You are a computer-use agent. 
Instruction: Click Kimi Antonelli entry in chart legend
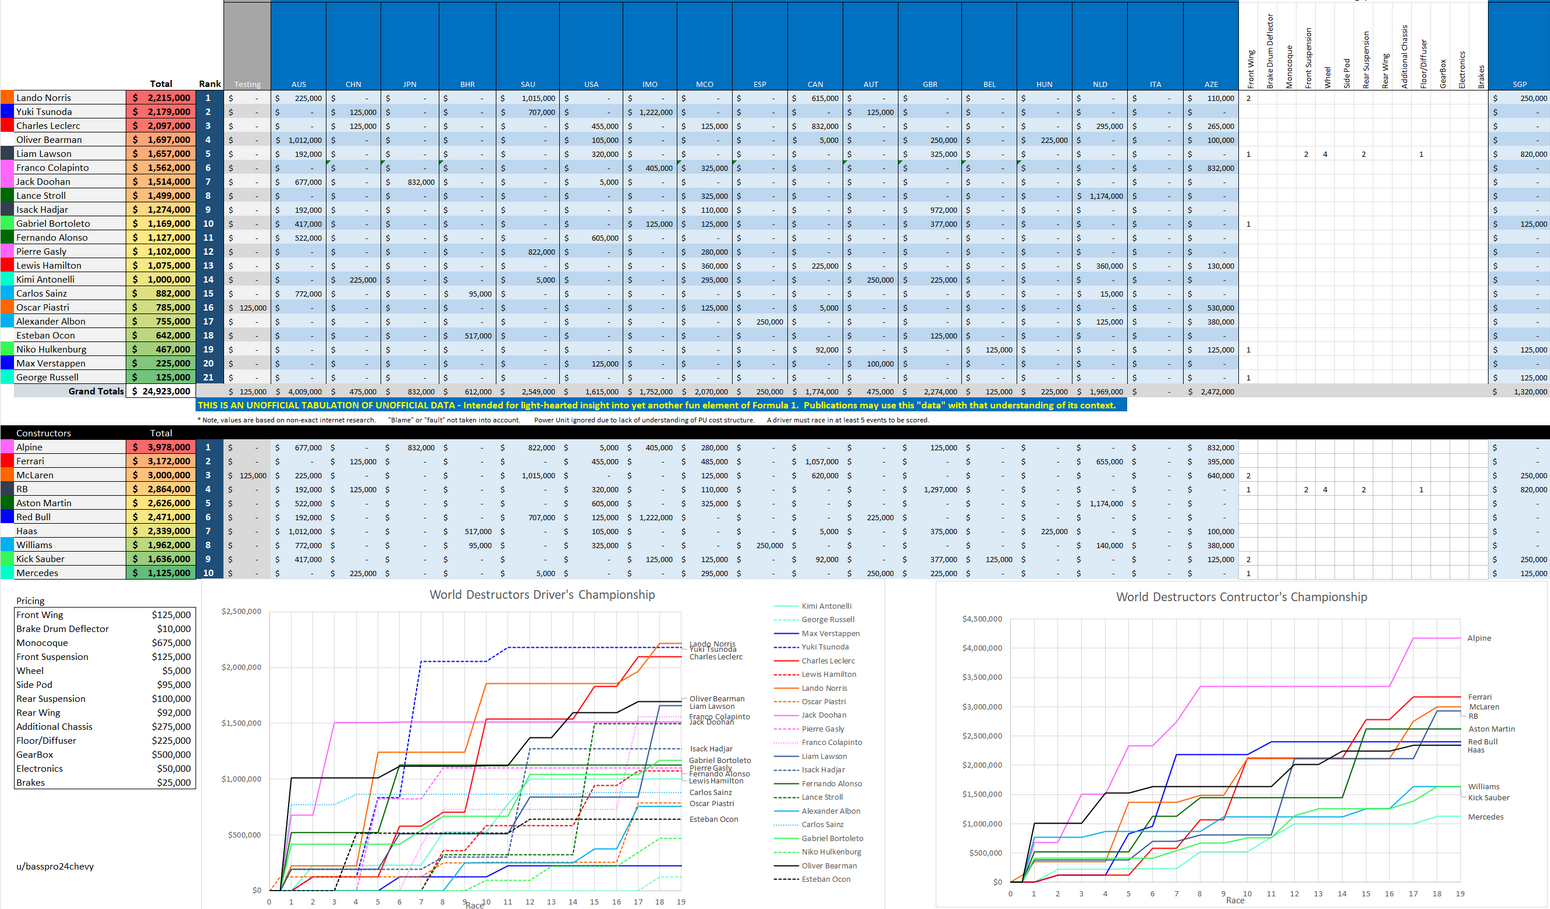pos(826,606)
